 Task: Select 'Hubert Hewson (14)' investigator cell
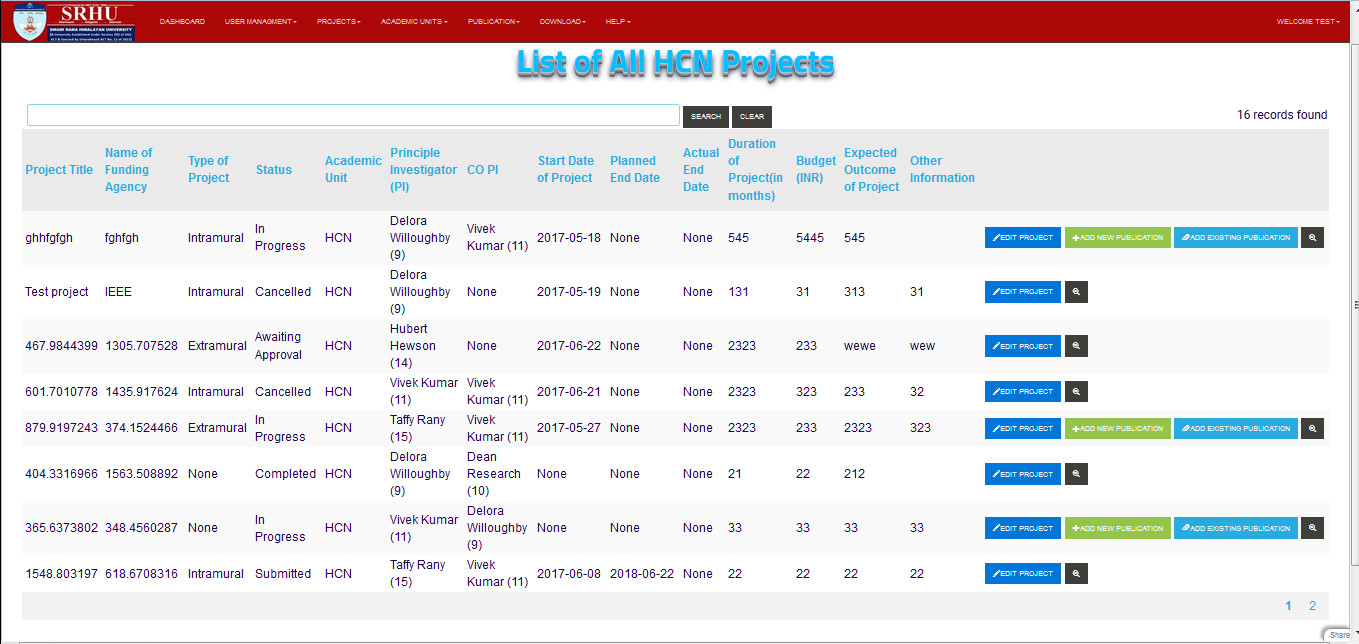(x=413, y=346)
